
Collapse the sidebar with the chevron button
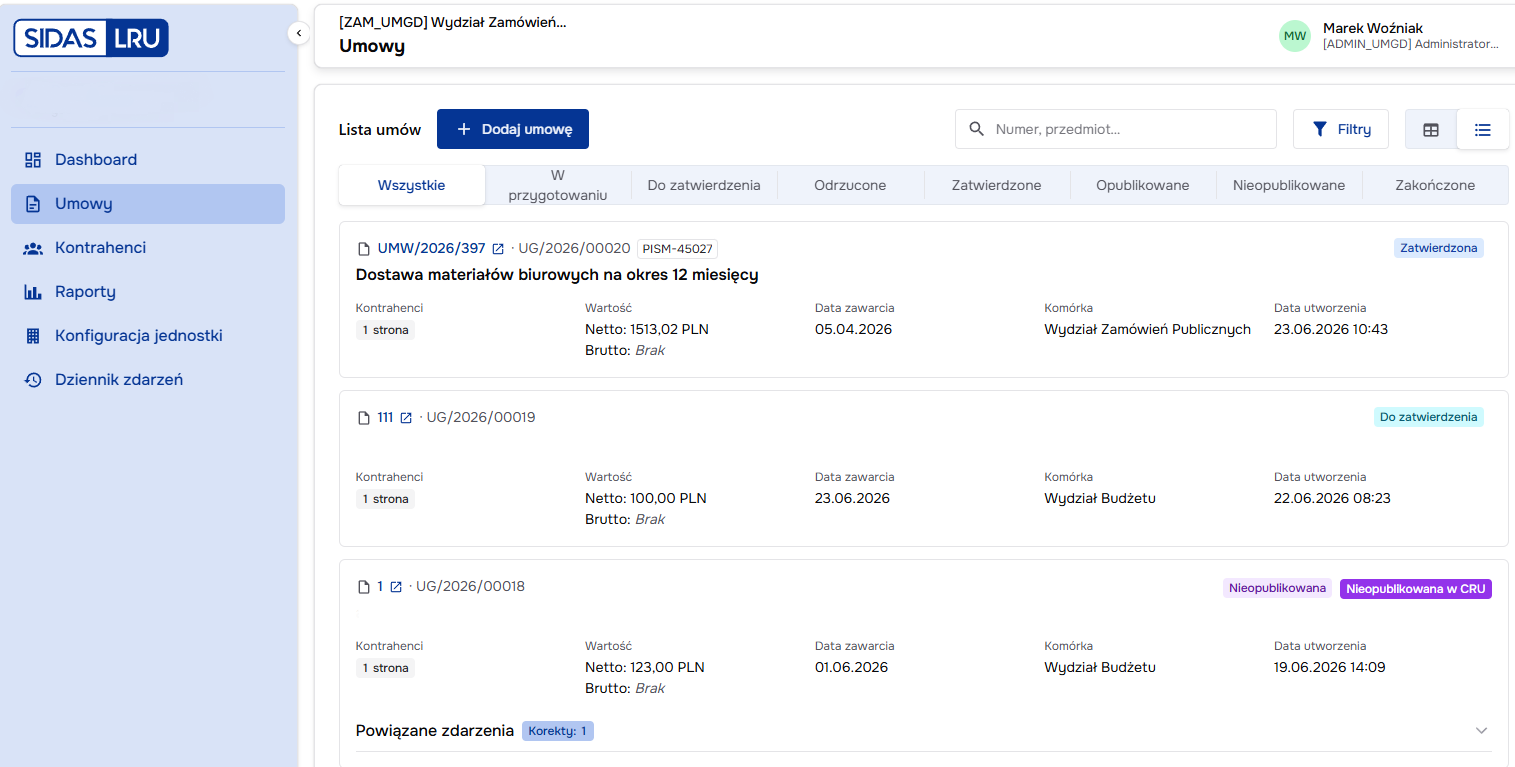(x=298, y=33)
